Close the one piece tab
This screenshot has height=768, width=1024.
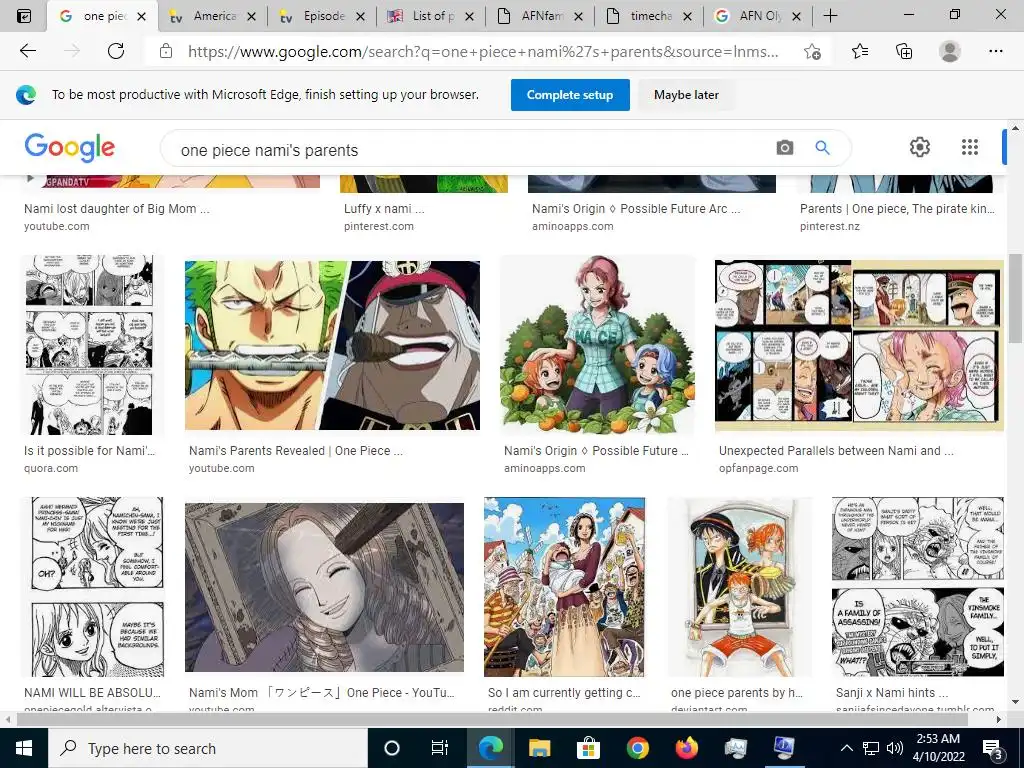tap(142, 16)
